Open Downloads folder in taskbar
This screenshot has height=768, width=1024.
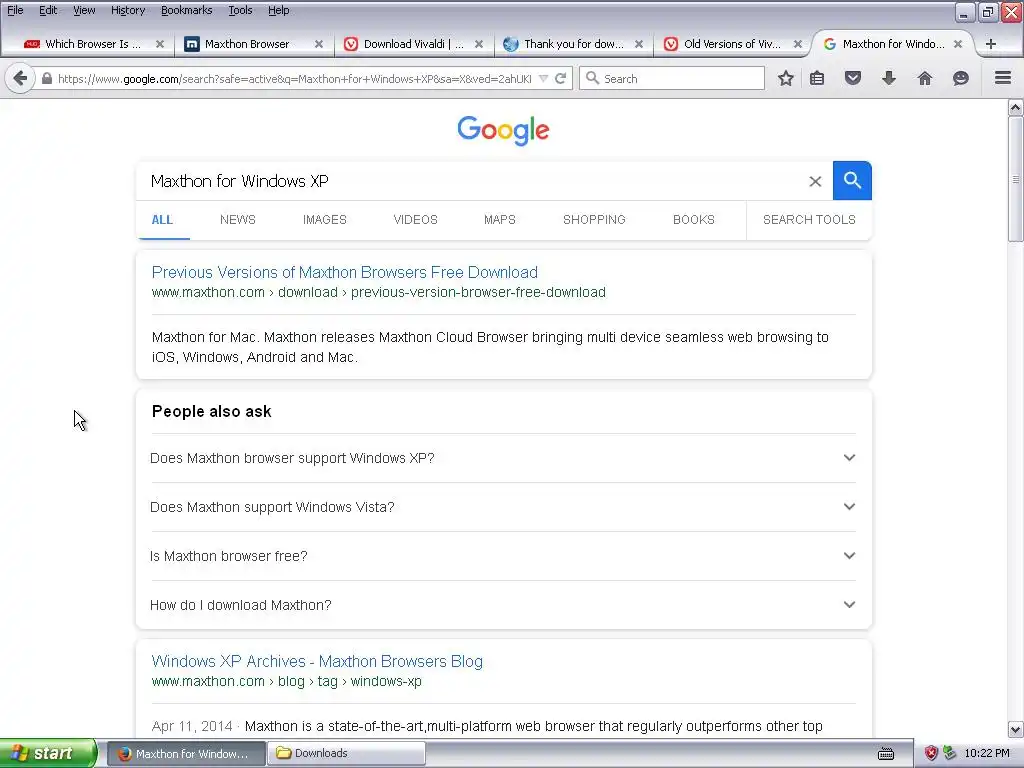[347, 754]
